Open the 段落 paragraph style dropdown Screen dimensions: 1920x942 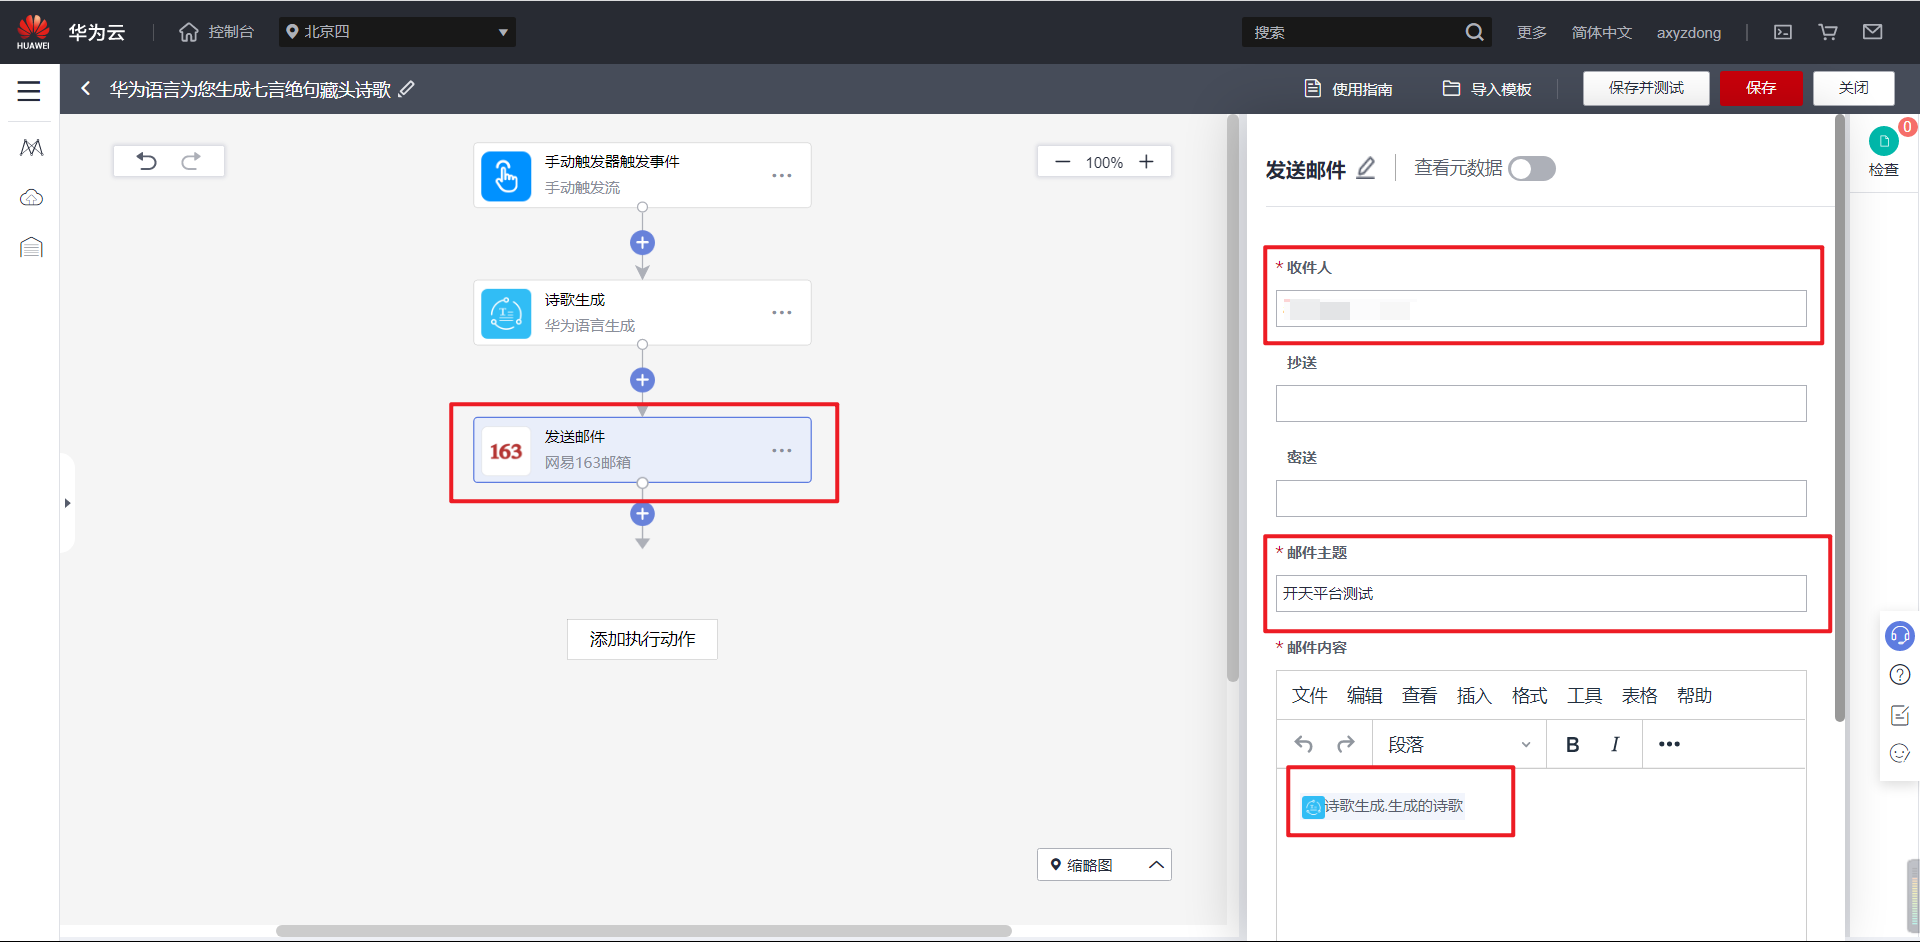1459,745
